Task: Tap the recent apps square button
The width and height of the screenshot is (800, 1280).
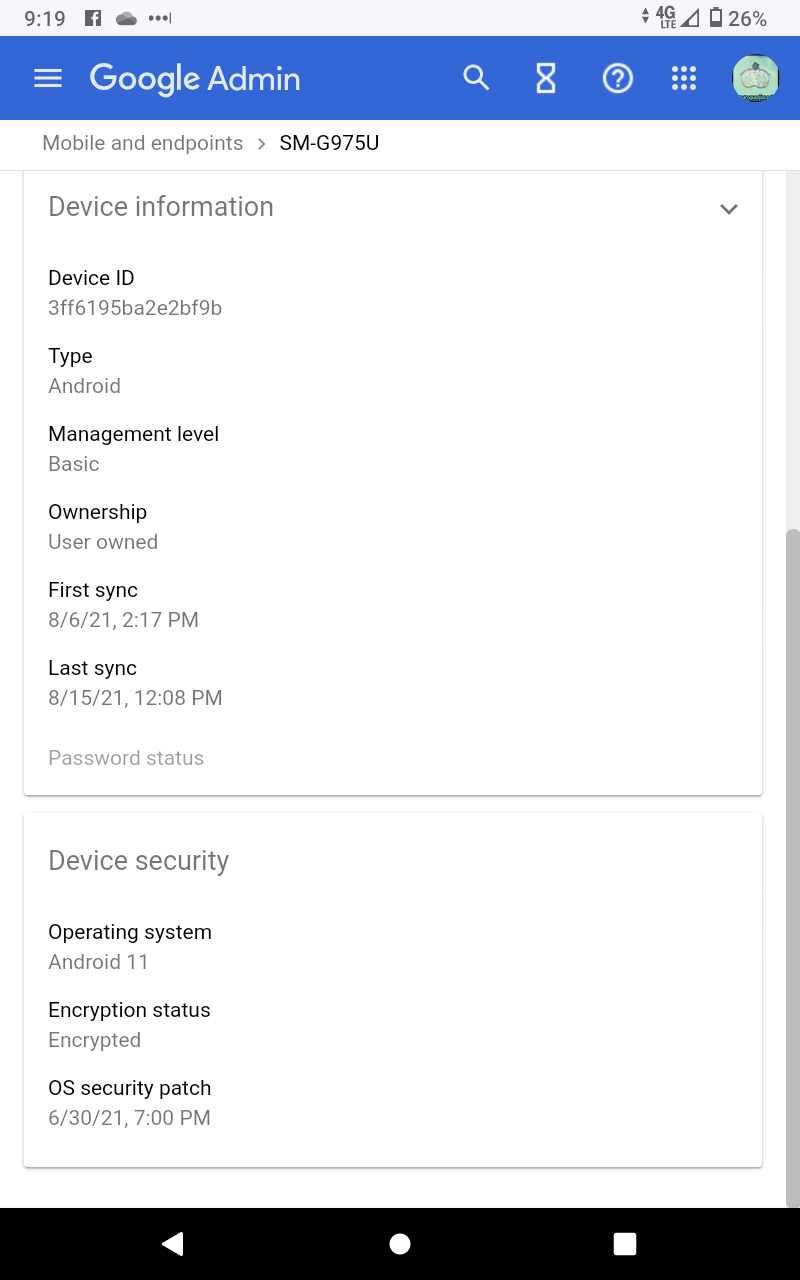Action: coord(625,1243)
